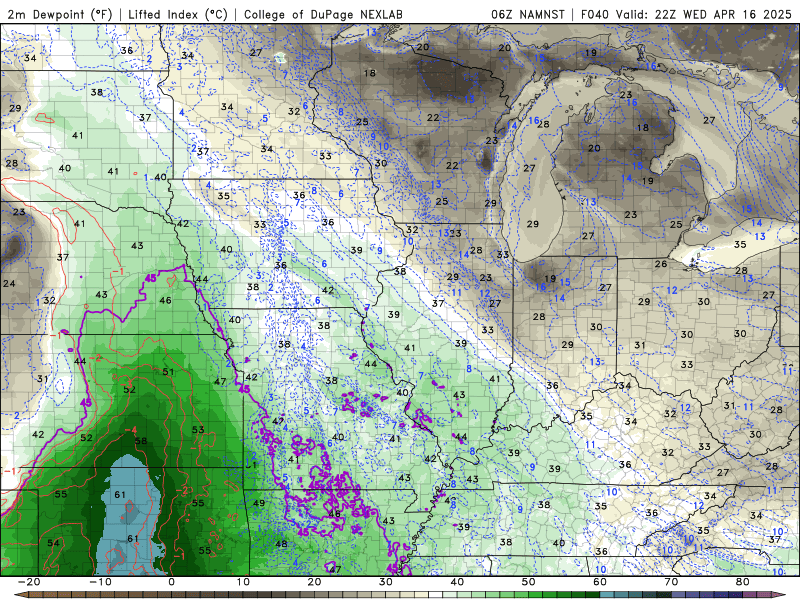Screen dimensions: 800x600
Task: Click the dewpoint color bar legend
Action: pyautogui.click(x=400, y=595)
